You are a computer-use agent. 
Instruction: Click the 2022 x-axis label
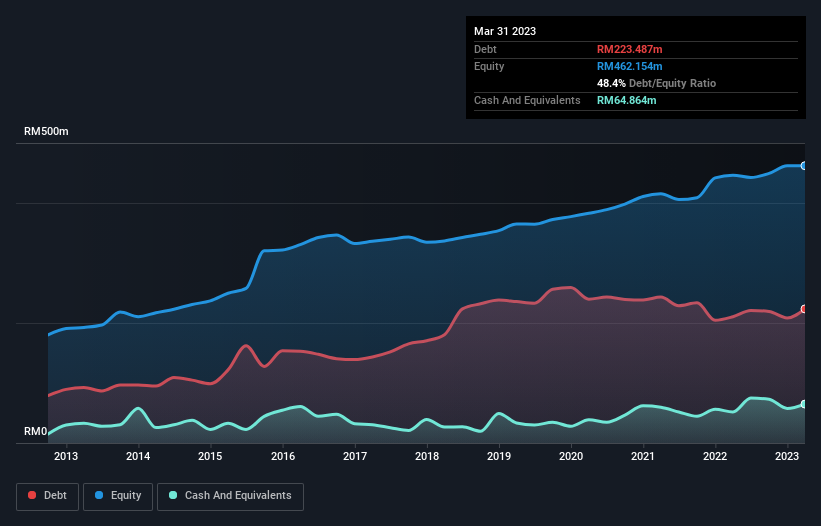(715, 456)
